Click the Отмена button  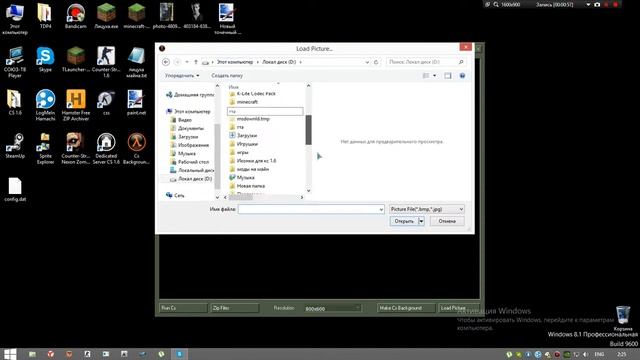(x=447, y=221)
